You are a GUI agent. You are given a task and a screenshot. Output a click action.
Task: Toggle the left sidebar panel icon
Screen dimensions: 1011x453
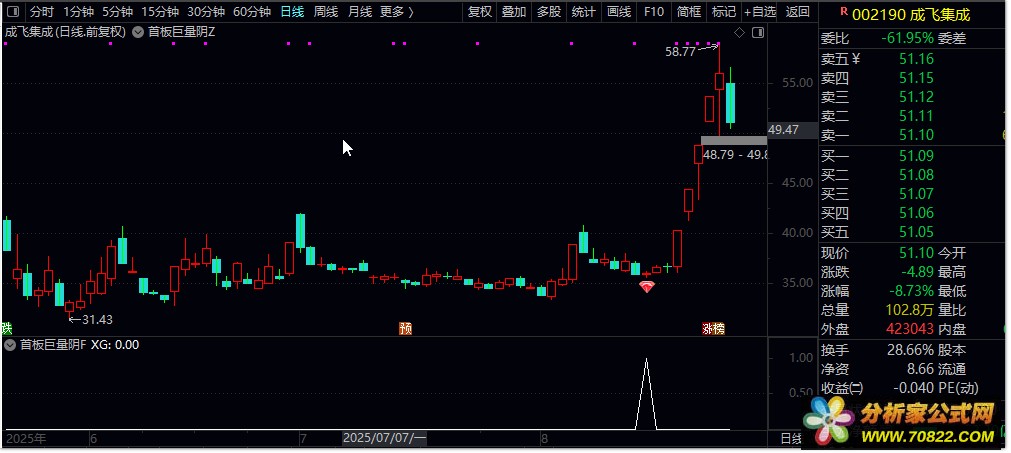pos(14,12)
